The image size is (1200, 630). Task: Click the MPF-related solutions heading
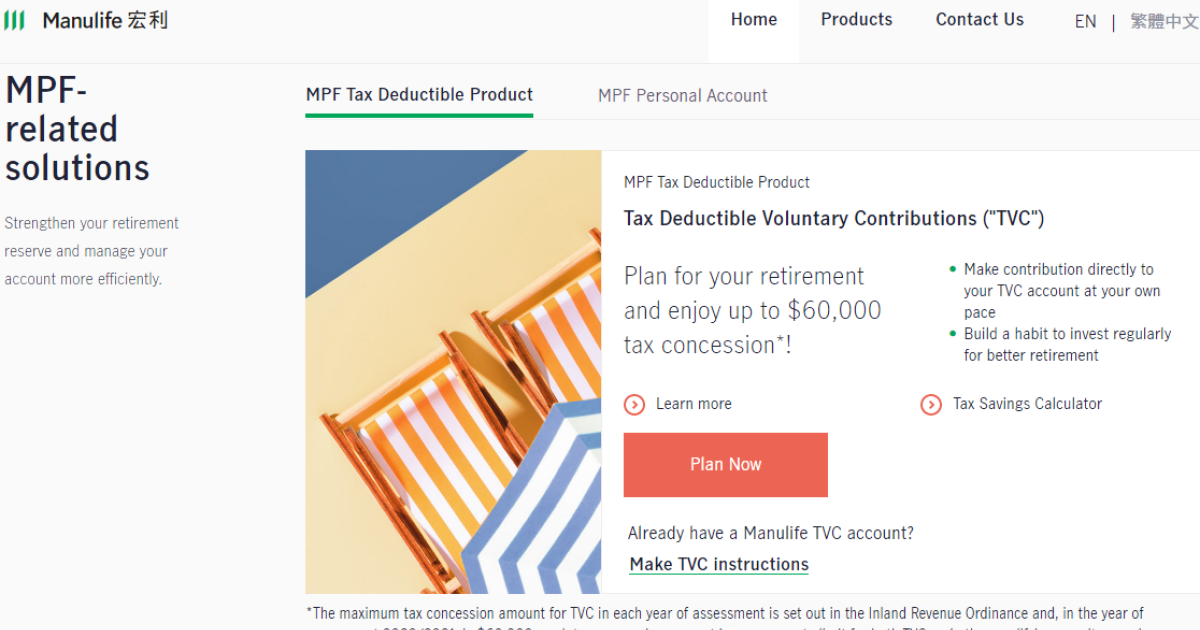(x=77, y=129)
